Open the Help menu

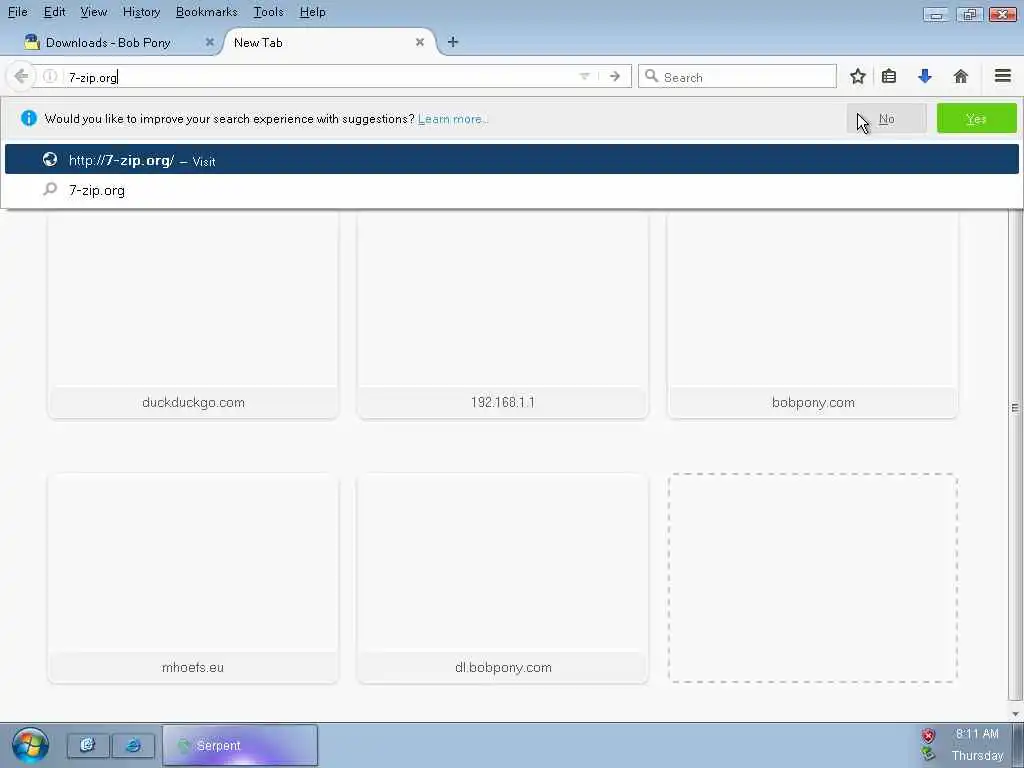(312, 12)
